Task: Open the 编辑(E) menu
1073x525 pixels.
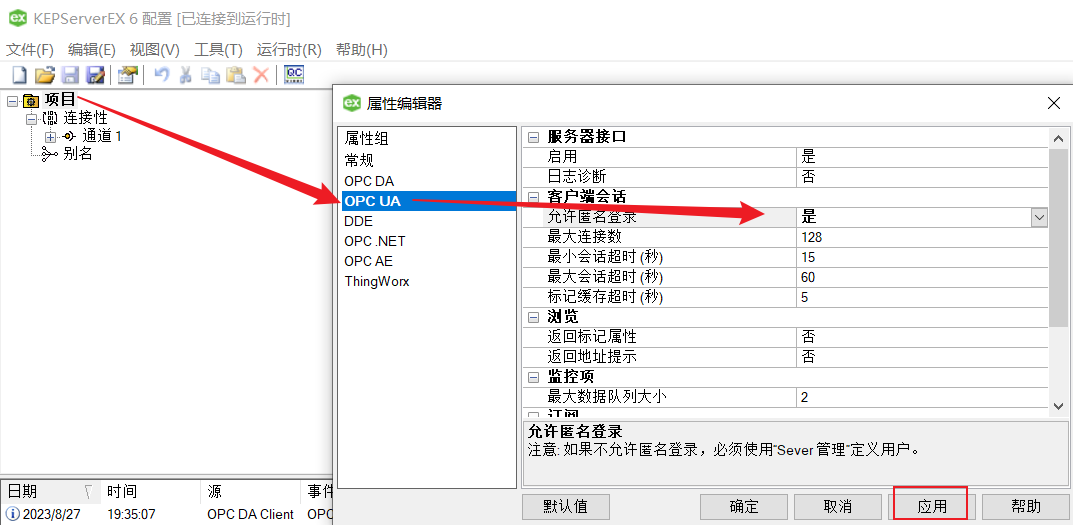Action: pyautogui.click(x=92, y=50)
